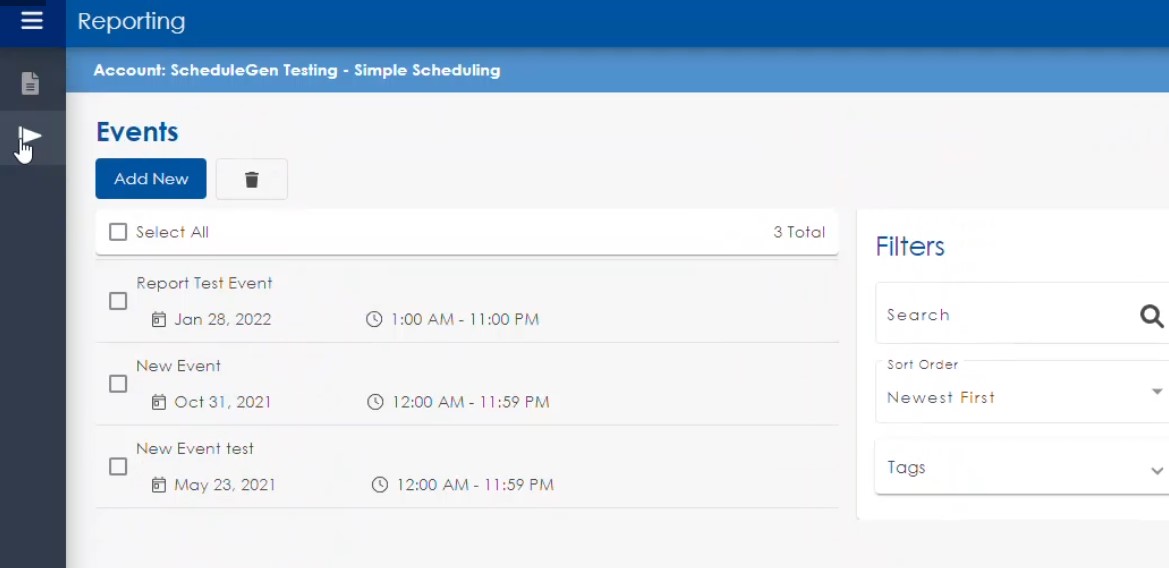This screenshot has width=1169, height=568.
Task: Open the hamburger navigation menu
Action: click(x=32, y=21)
